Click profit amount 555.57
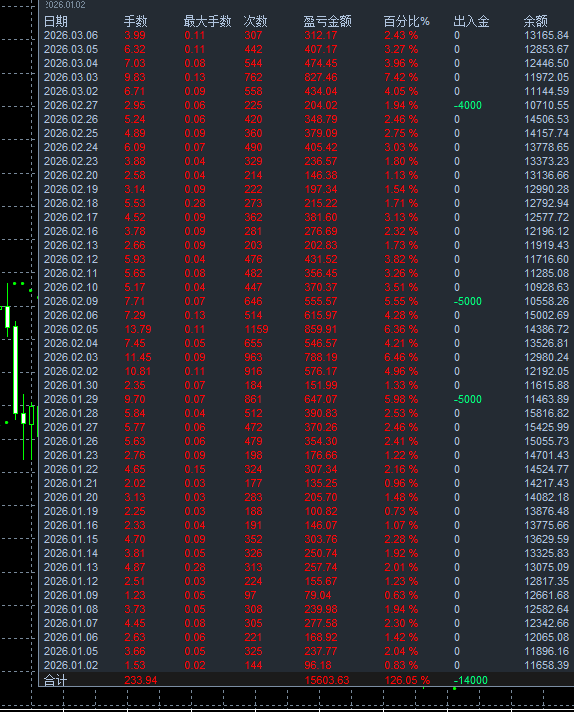574x712 pixels. (x=321, y=302)
